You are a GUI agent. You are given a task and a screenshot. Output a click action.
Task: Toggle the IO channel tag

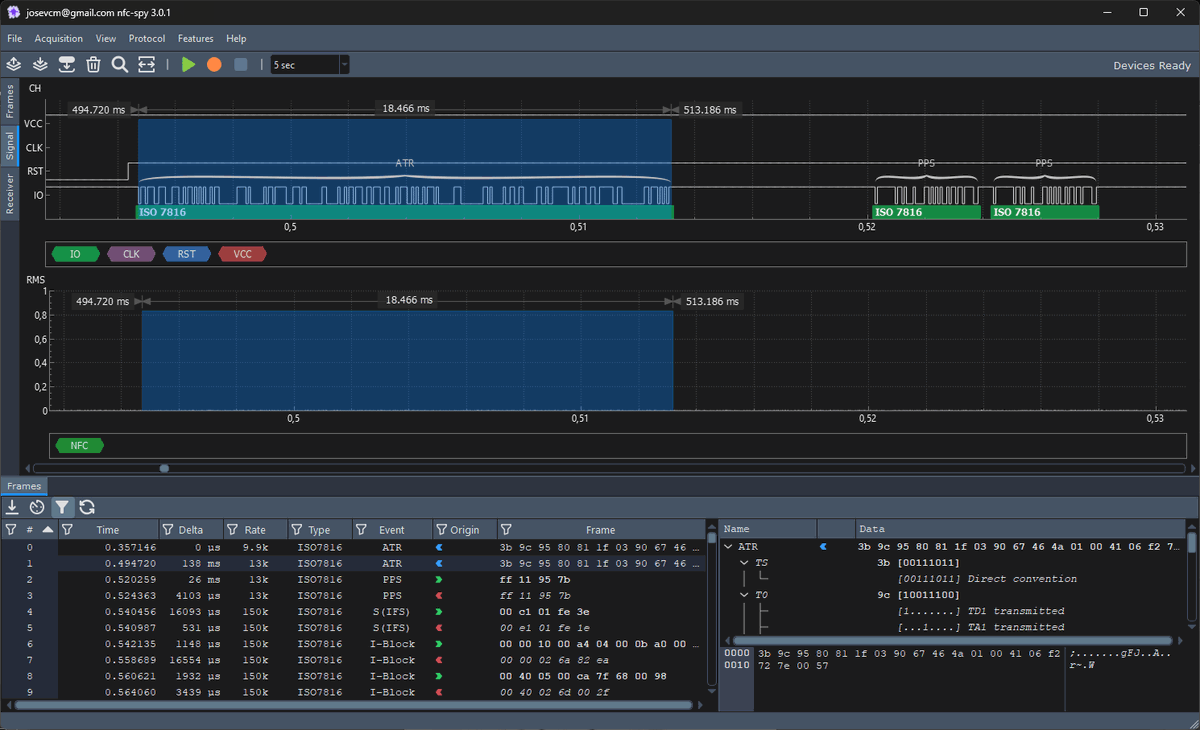76,254
